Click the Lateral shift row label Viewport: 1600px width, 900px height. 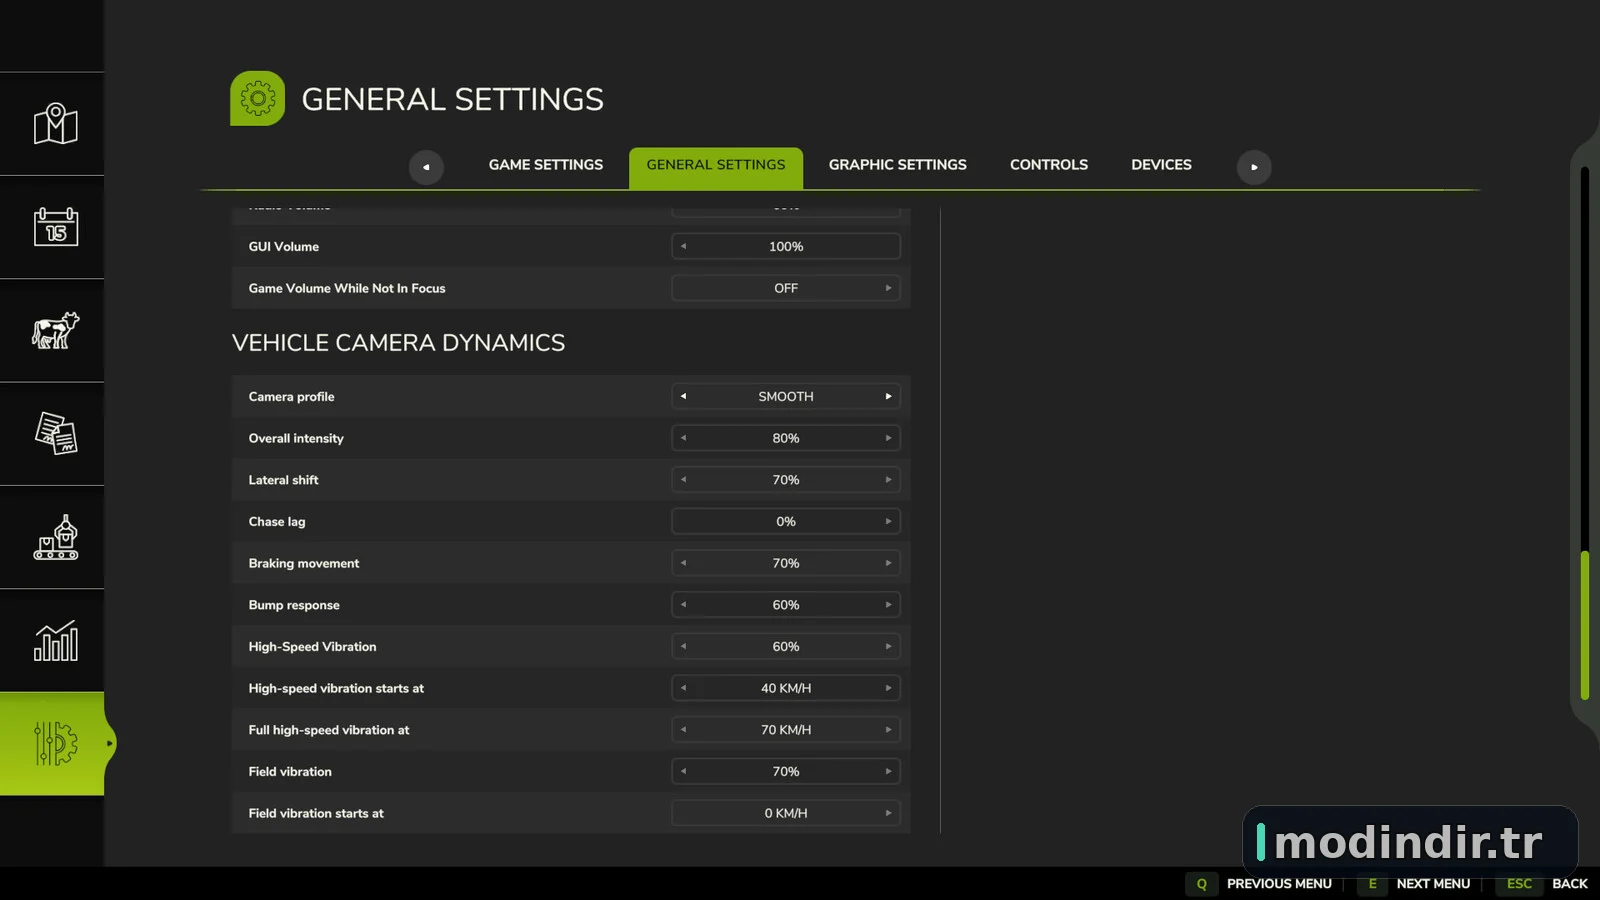(x=284, y=480)
